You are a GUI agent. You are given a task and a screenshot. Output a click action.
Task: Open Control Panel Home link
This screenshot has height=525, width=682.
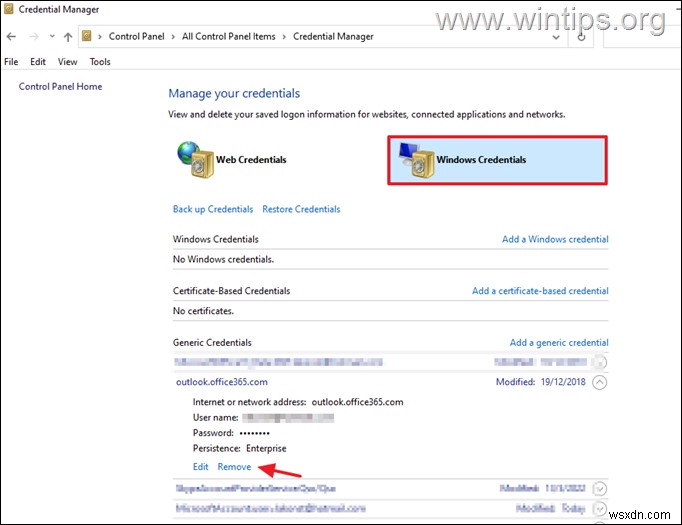[x=60, y=87]
